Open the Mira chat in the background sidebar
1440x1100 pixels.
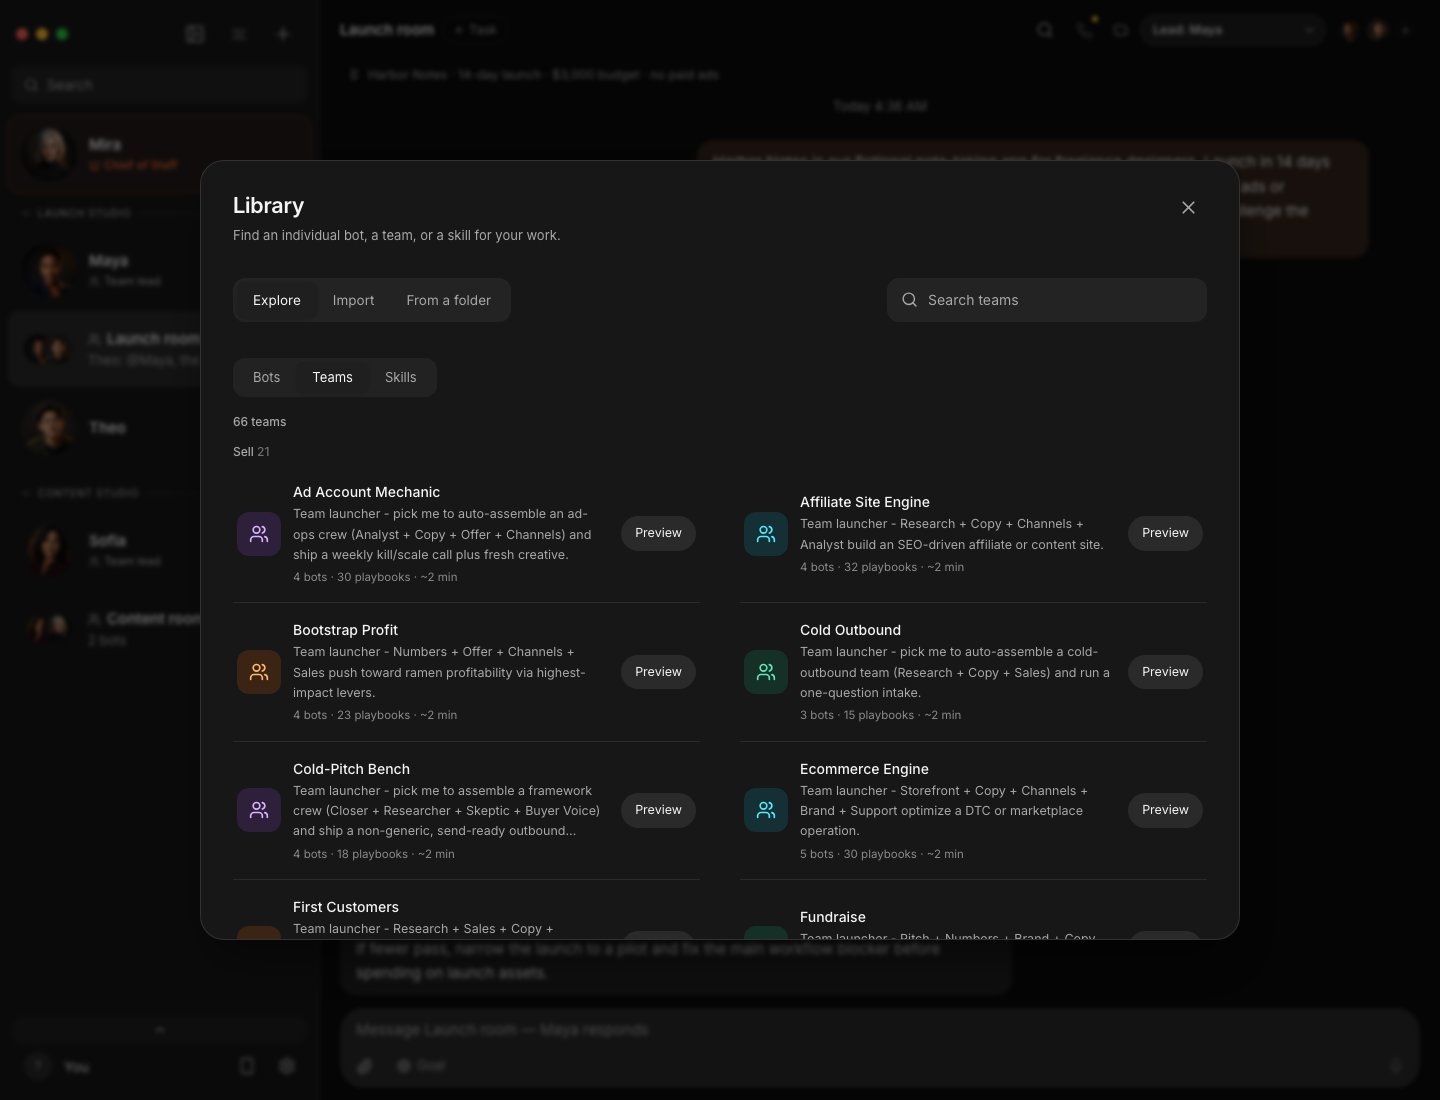tap(160, 153)
